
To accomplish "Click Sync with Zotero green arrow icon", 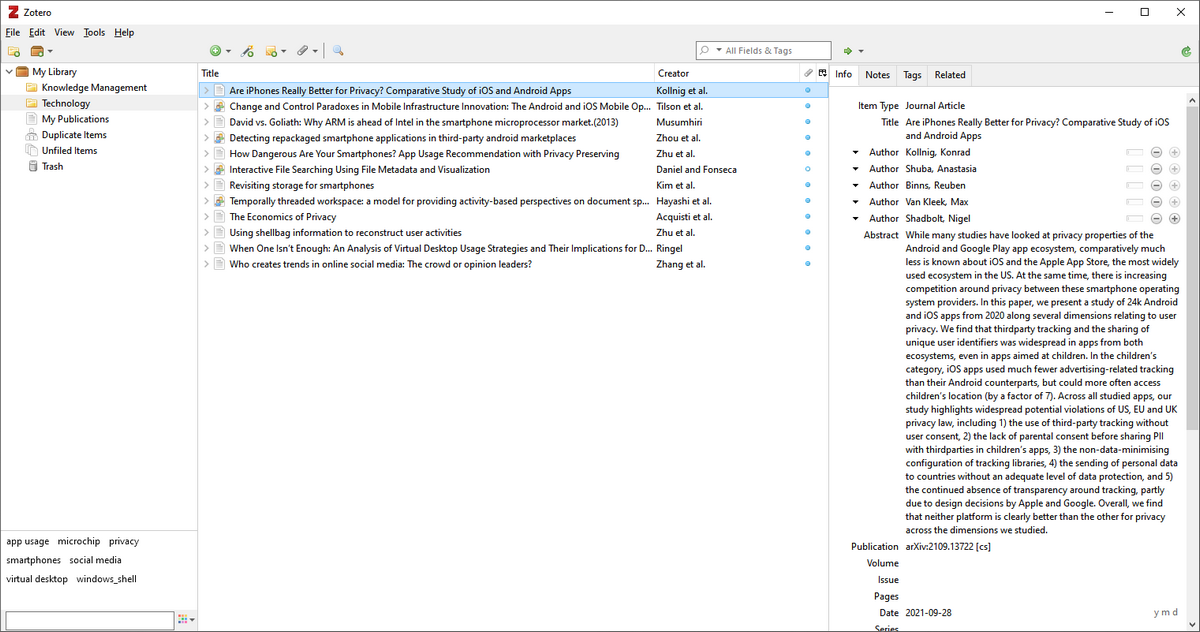I will tap(1185, 51).
